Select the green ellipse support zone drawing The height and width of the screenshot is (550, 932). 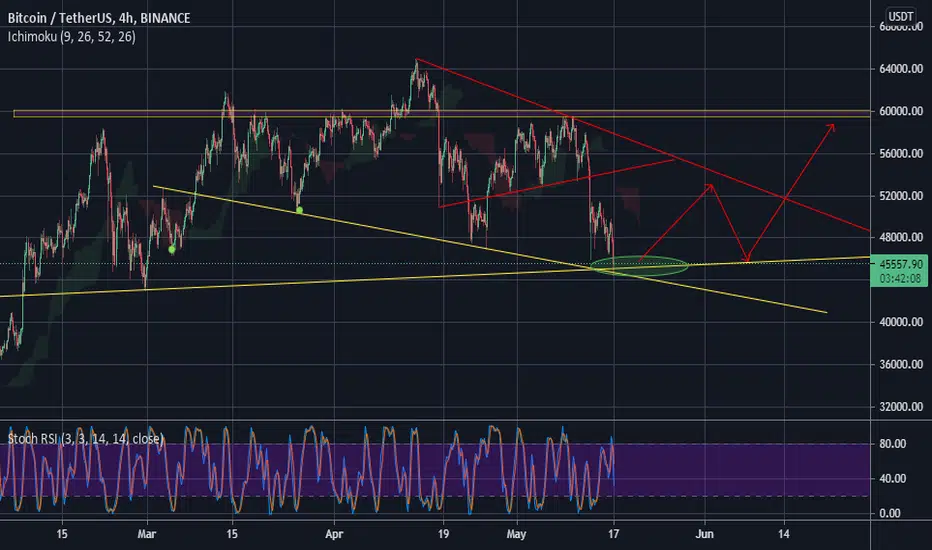[x=640, y=265]
